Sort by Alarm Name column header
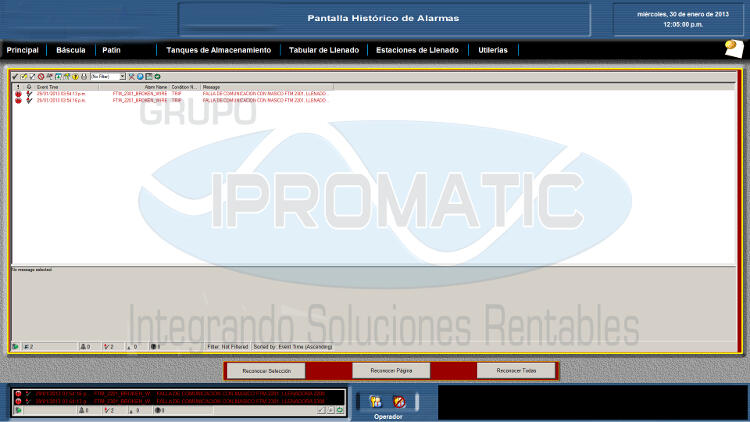 pyautogui.click(x=133, y=87)
